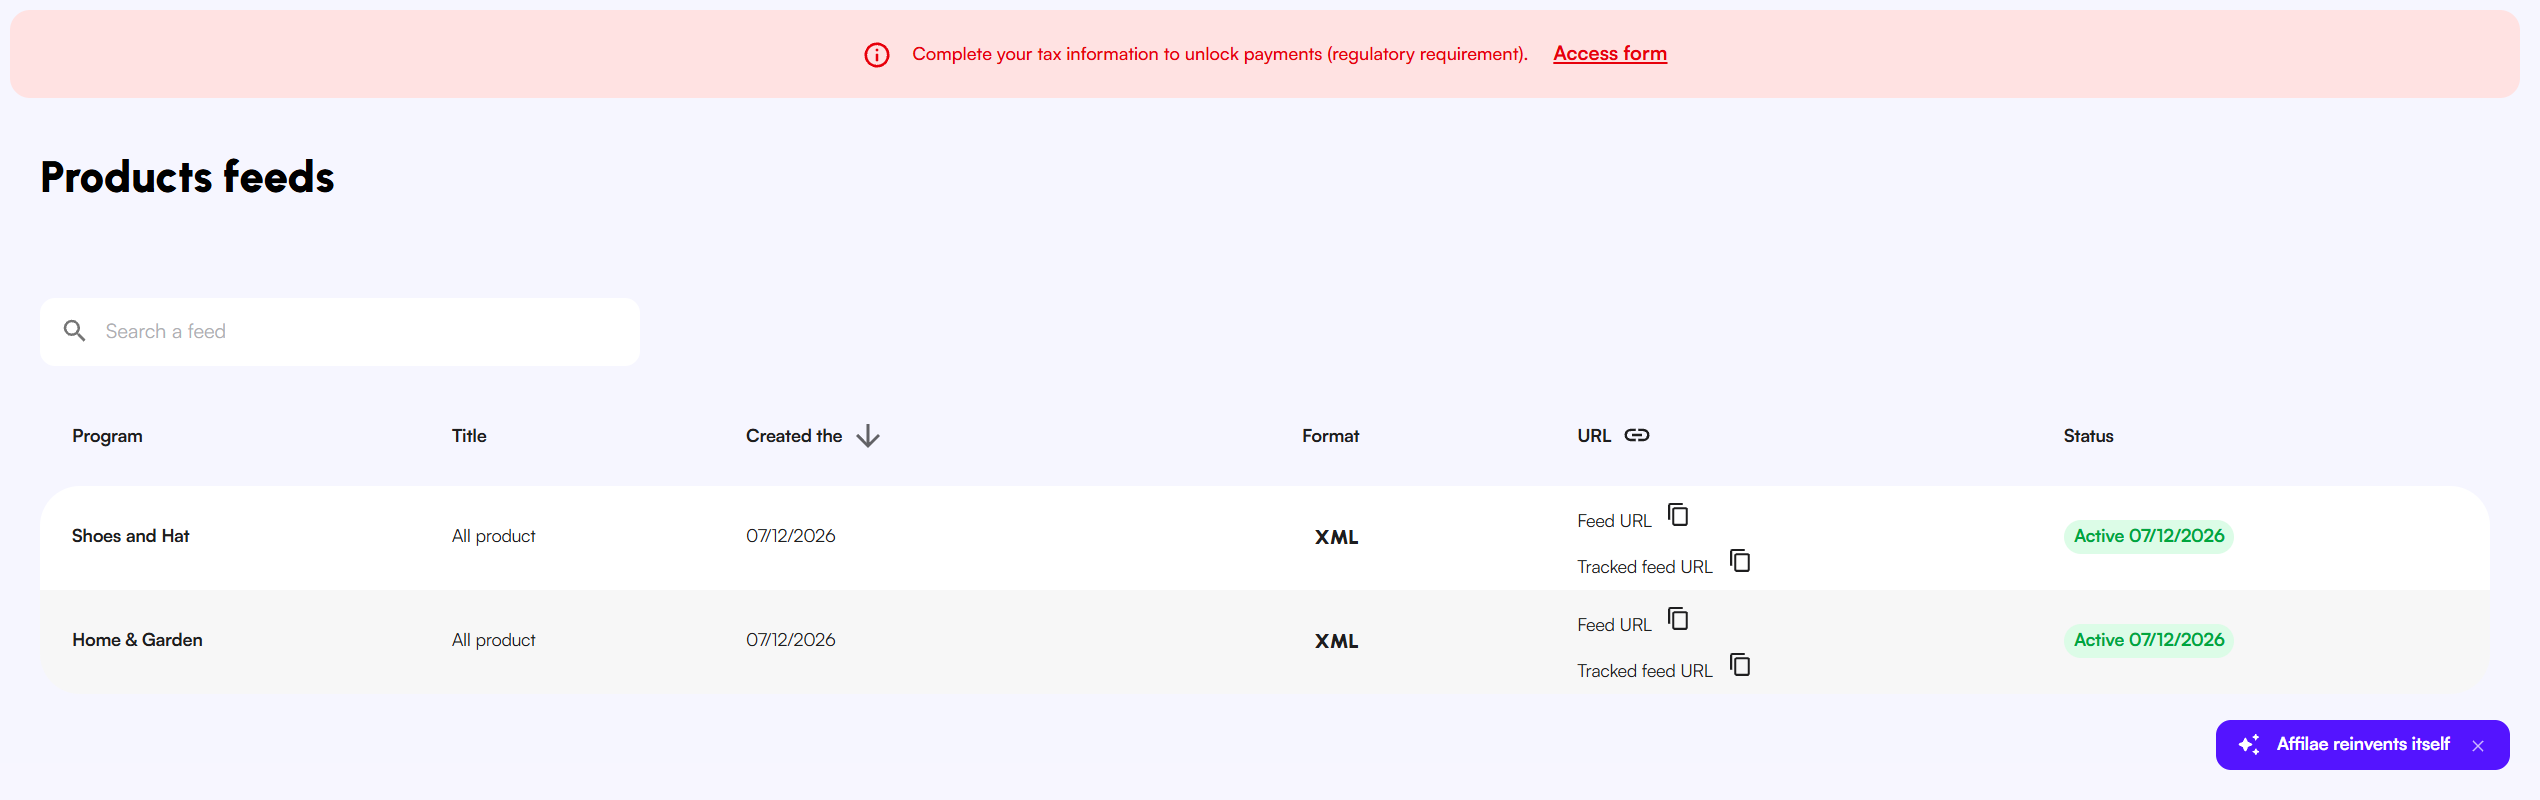Click the Program column header
This screenshot has width=2540, height=800.
pos(107,436)
